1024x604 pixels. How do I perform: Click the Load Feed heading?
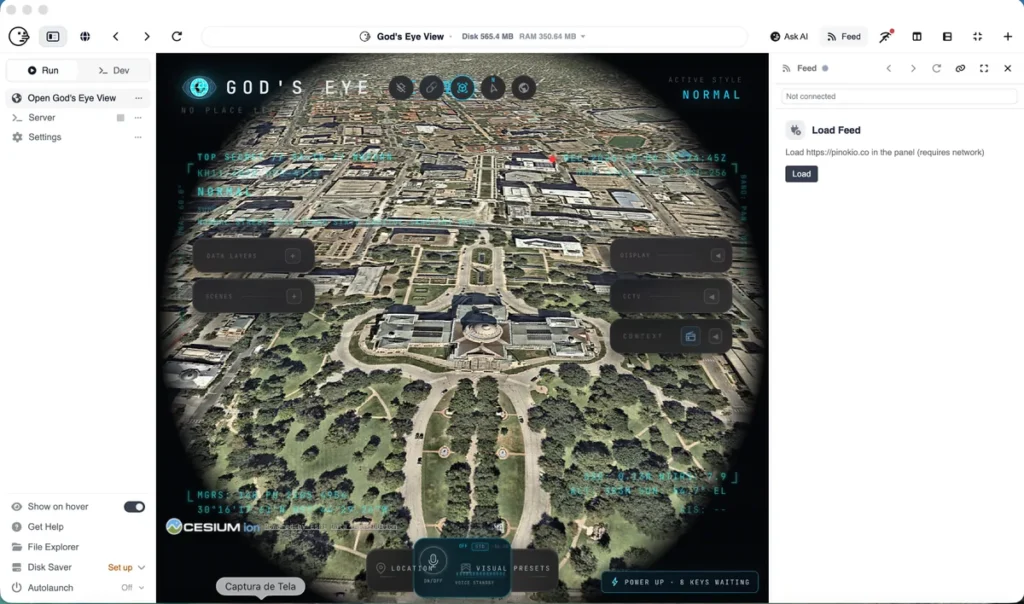click(x=836, y=130)
